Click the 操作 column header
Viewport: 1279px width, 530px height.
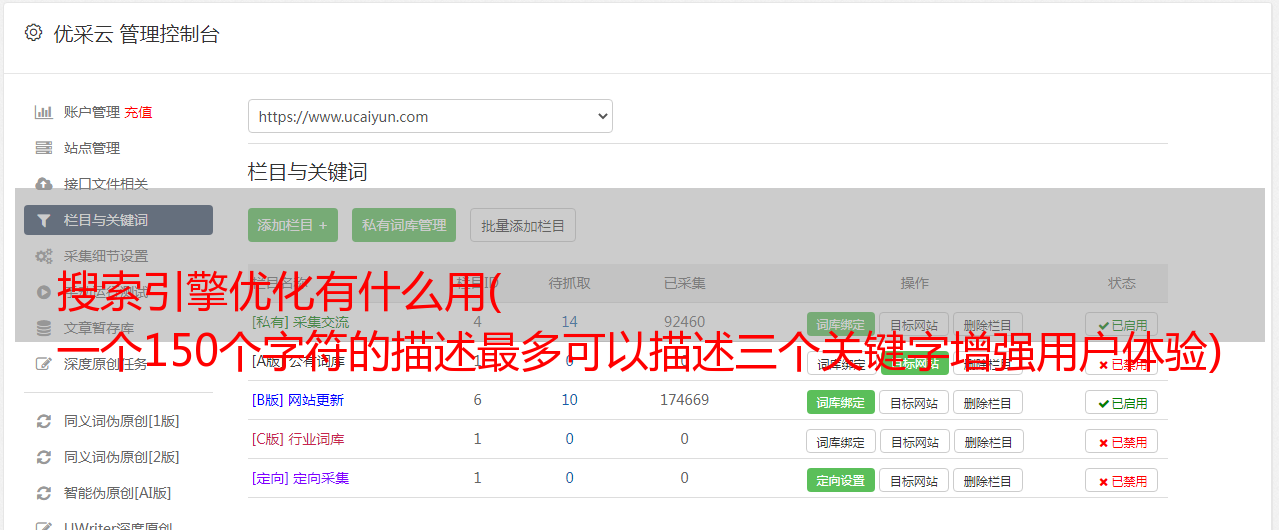[x=914, y=283]
